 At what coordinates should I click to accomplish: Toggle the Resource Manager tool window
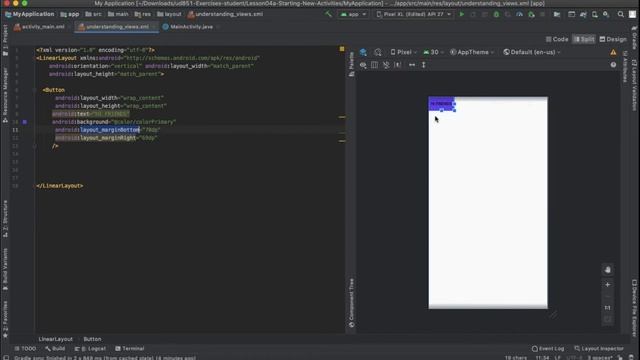(5, 95)
